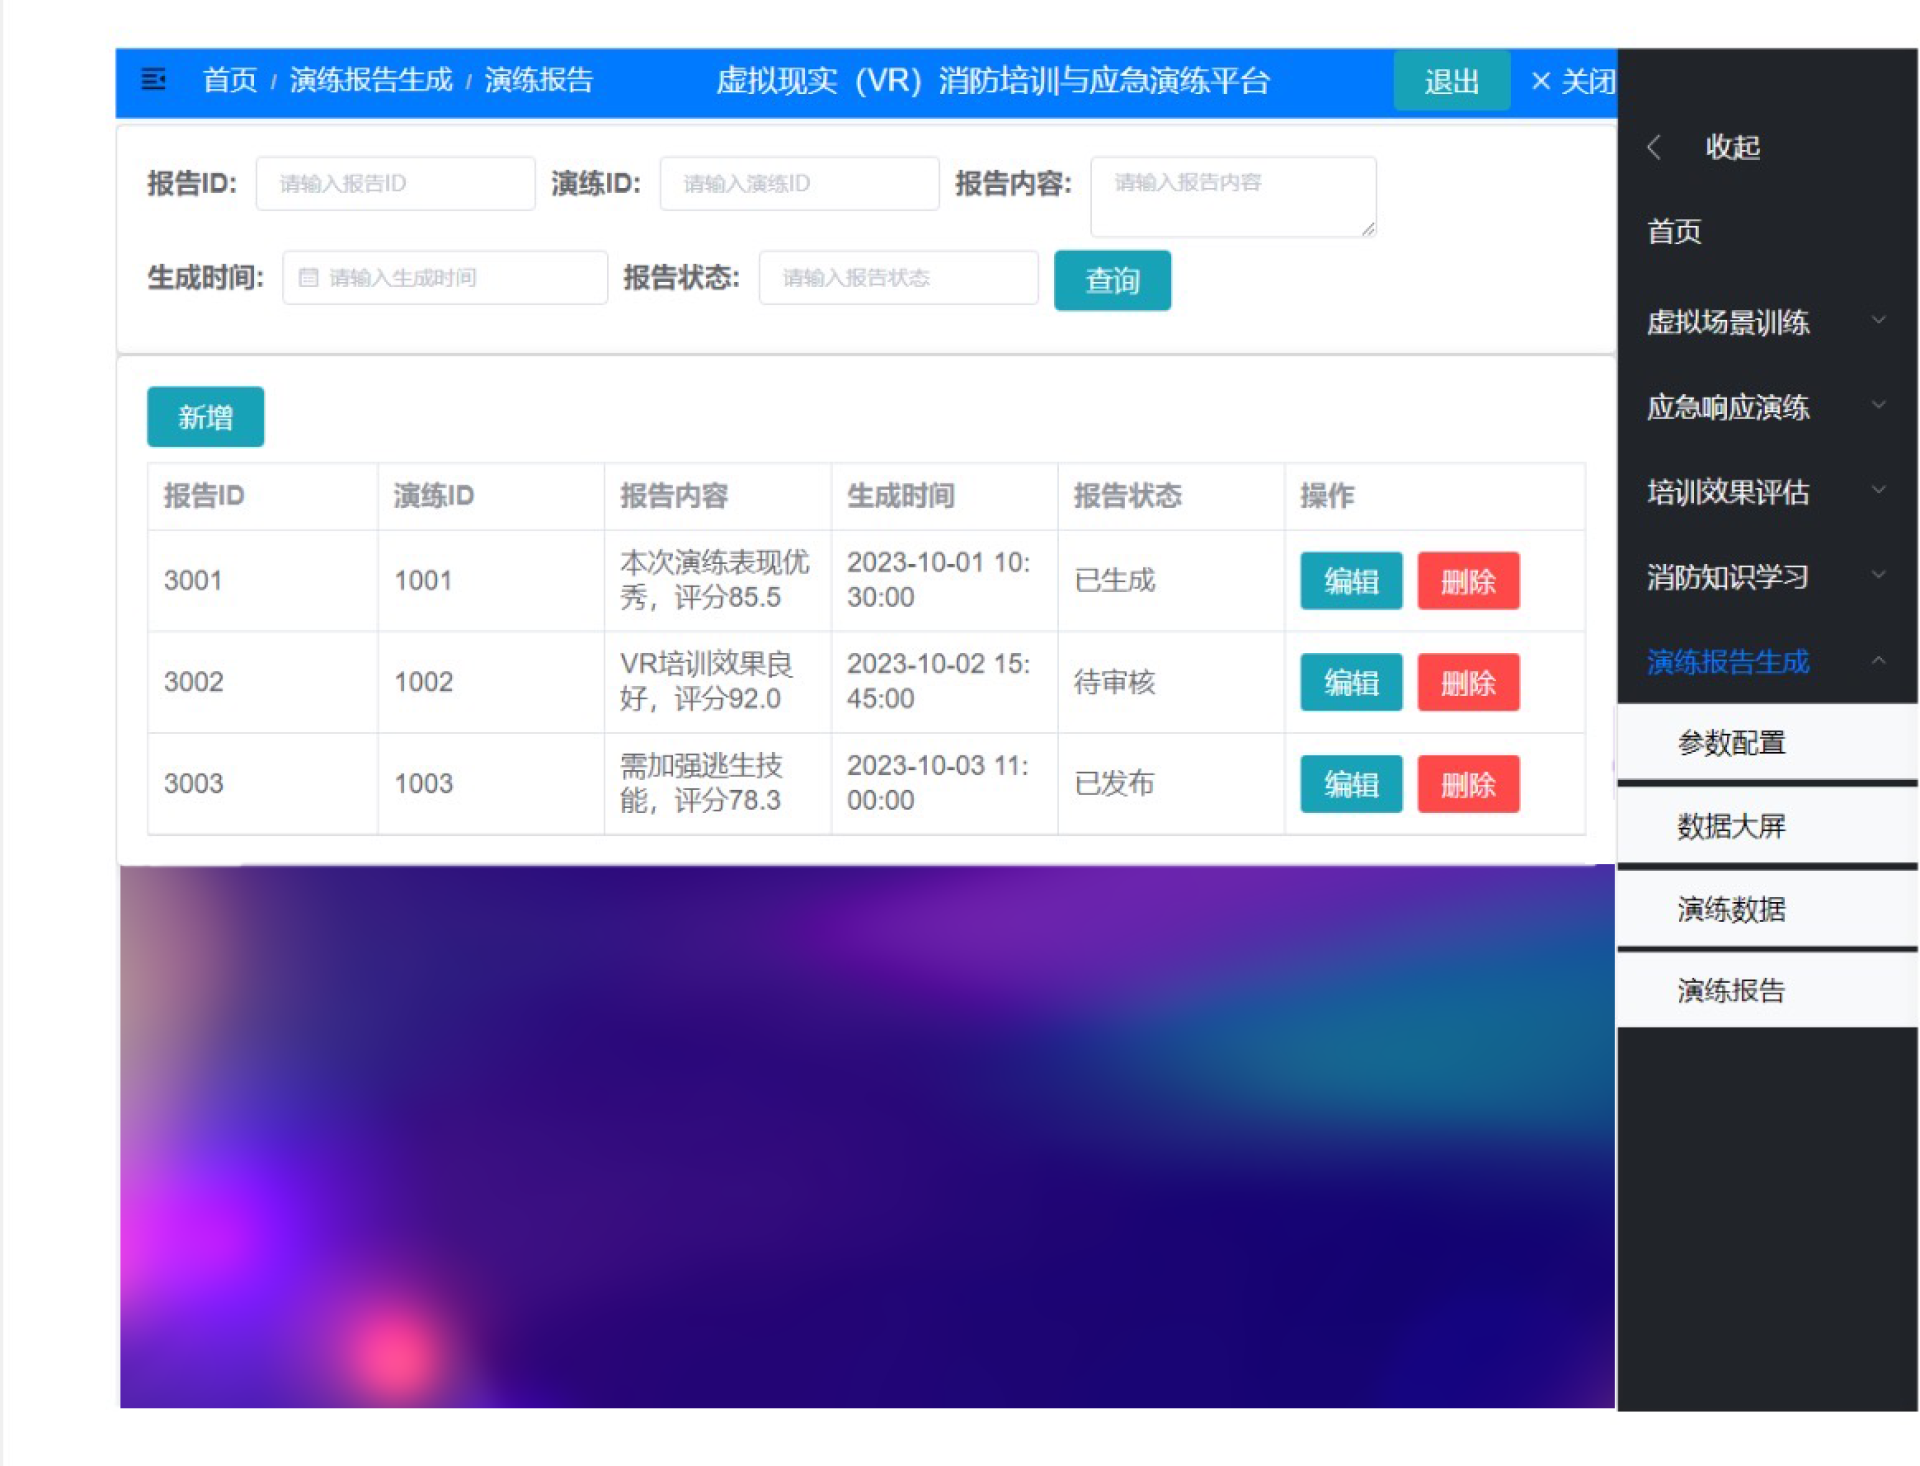Open the 数据大屏 submenu item
Image resolution: width=1920 pixels, height=1466 pixels.
pyautogui.click(x=1731, y=825)
